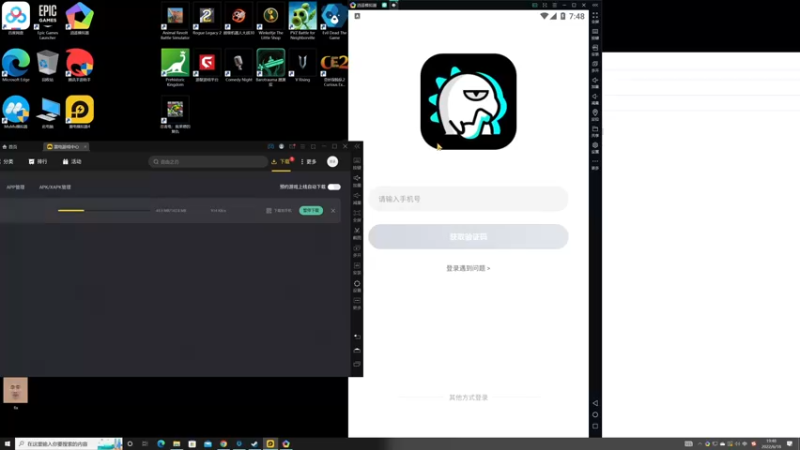Open Chrome from the Windows taskbar
This screenshot has height=450, width=800.
223,444
